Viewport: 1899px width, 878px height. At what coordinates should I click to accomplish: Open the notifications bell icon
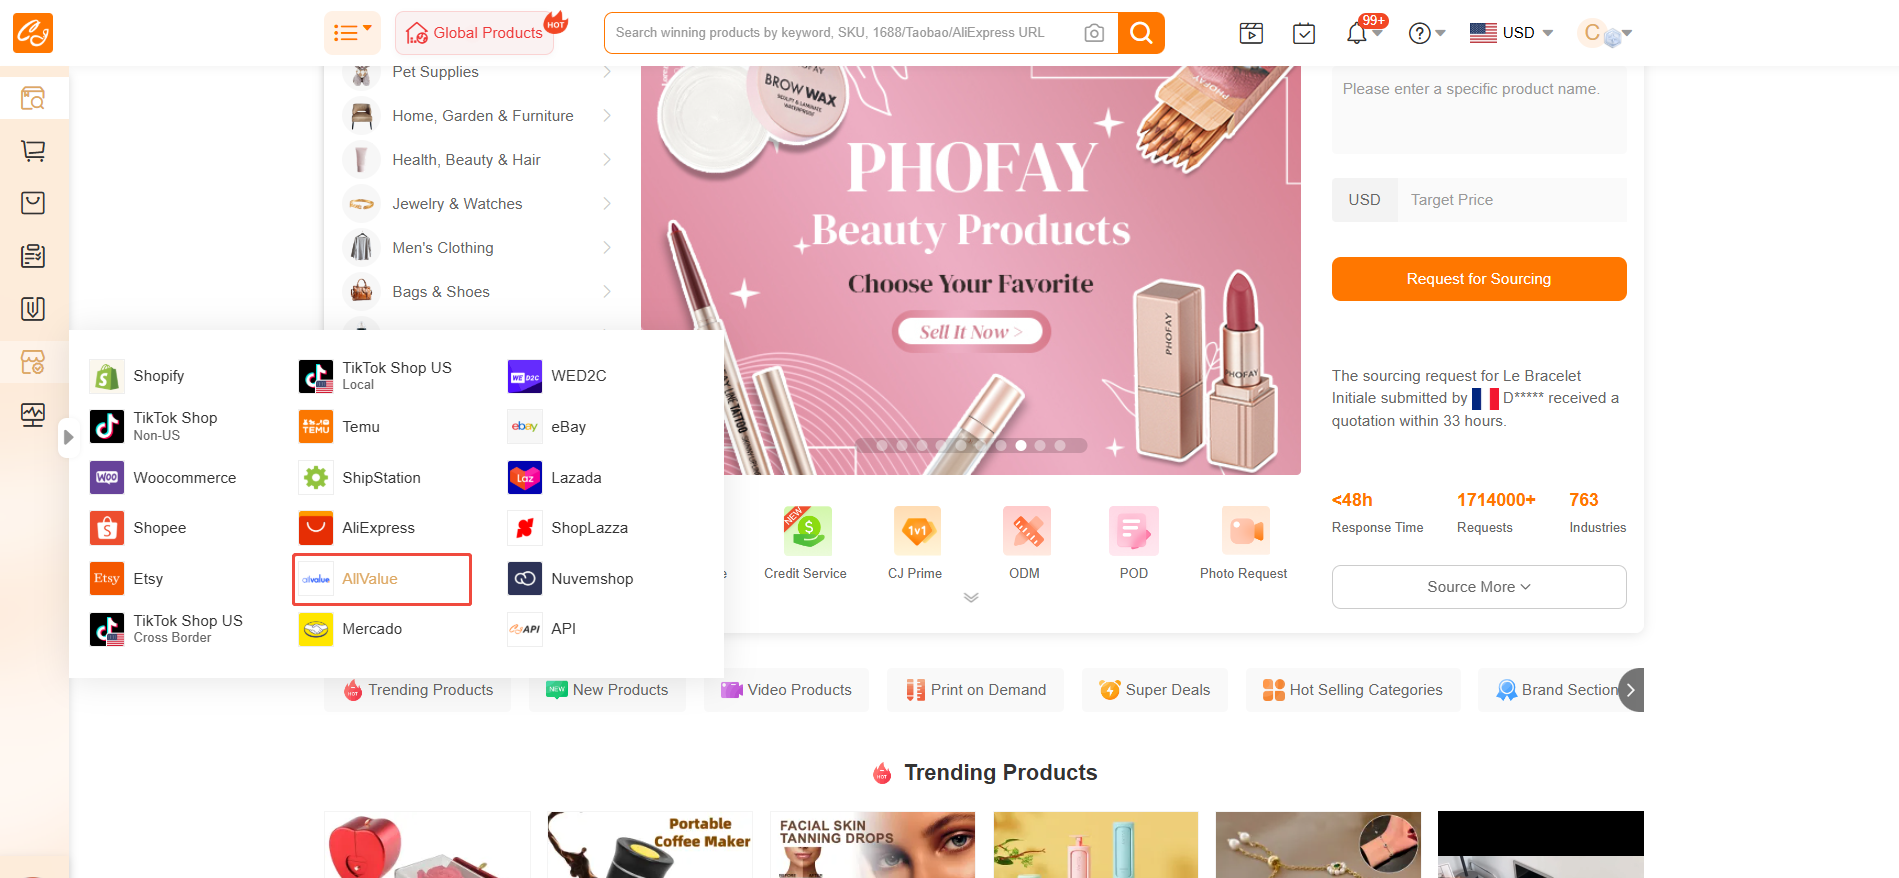tap(1356, 33)
